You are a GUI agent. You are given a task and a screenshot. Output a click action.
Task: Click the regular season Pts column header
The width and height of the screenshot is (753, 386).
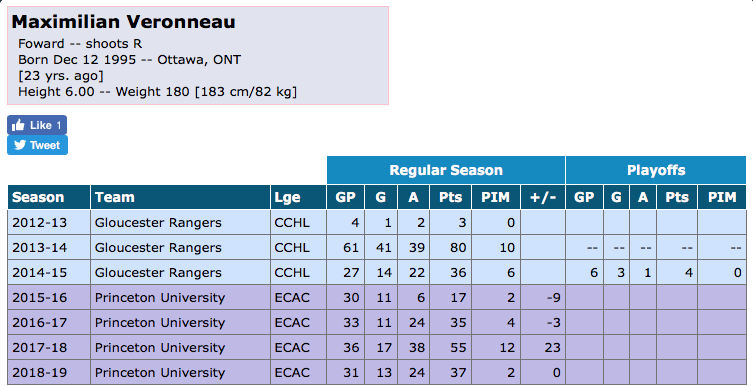pos(450,197)
